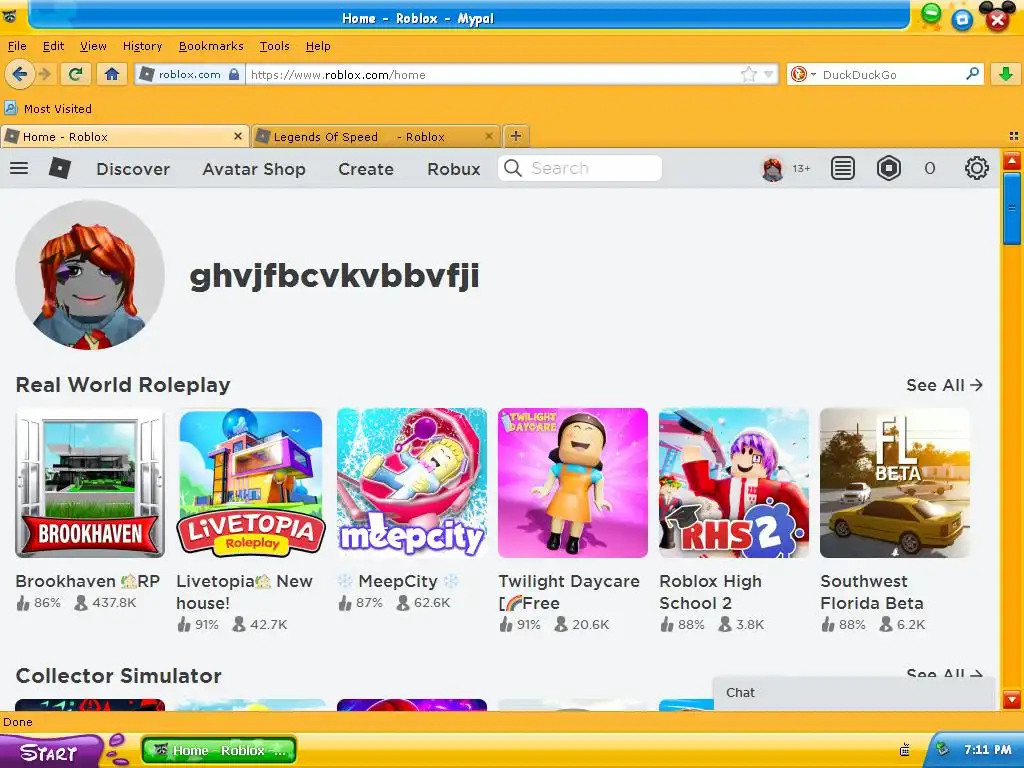Open the MeepCity game thumbnail
1024x768 pixels.
coord(412,483)
